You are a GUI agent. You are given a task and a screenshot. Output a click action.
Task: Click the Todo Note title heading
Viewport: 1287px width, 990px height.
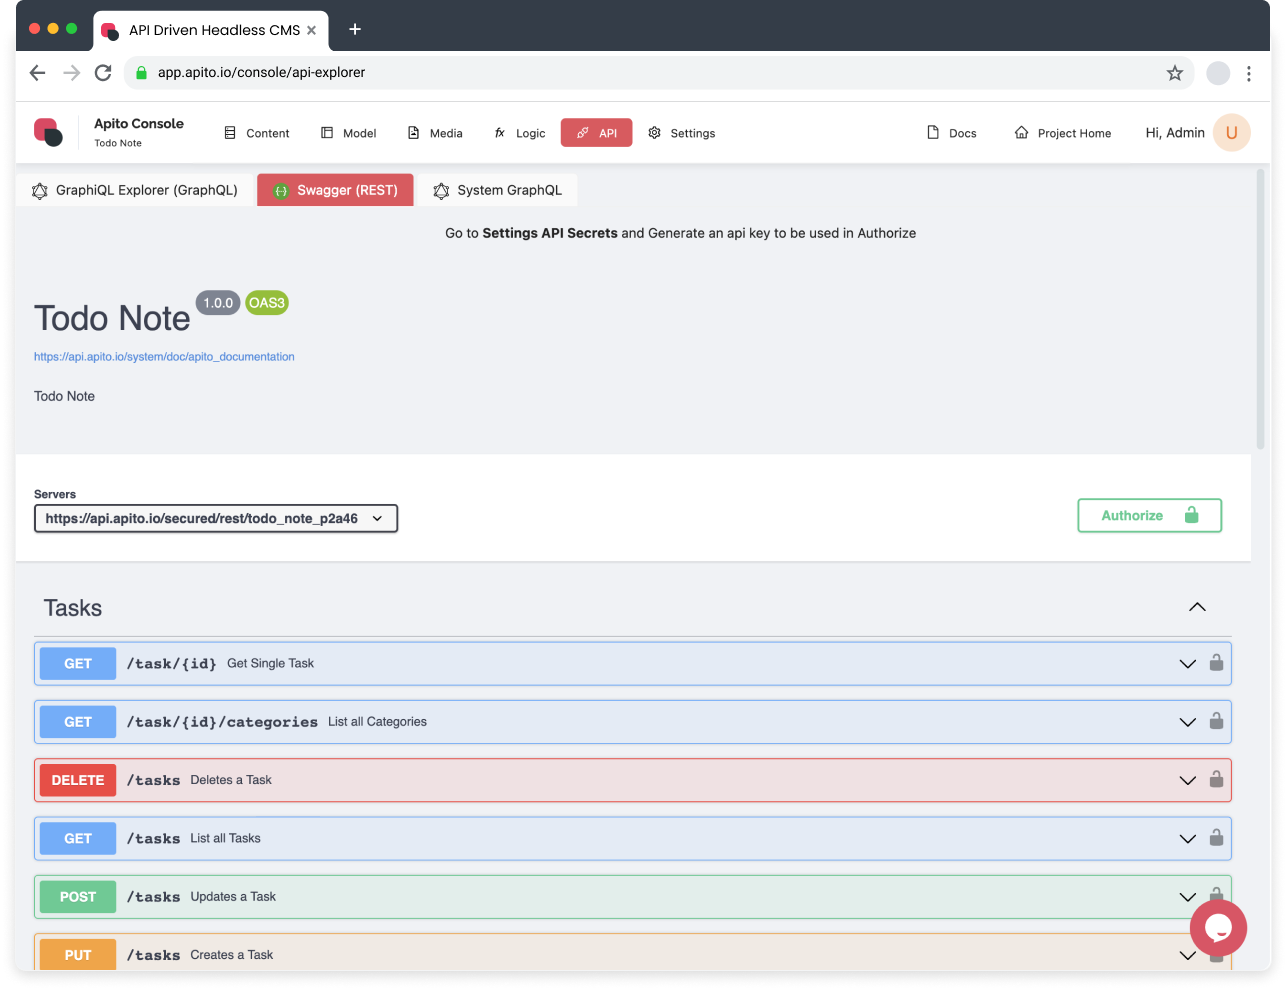coord(112,319)
